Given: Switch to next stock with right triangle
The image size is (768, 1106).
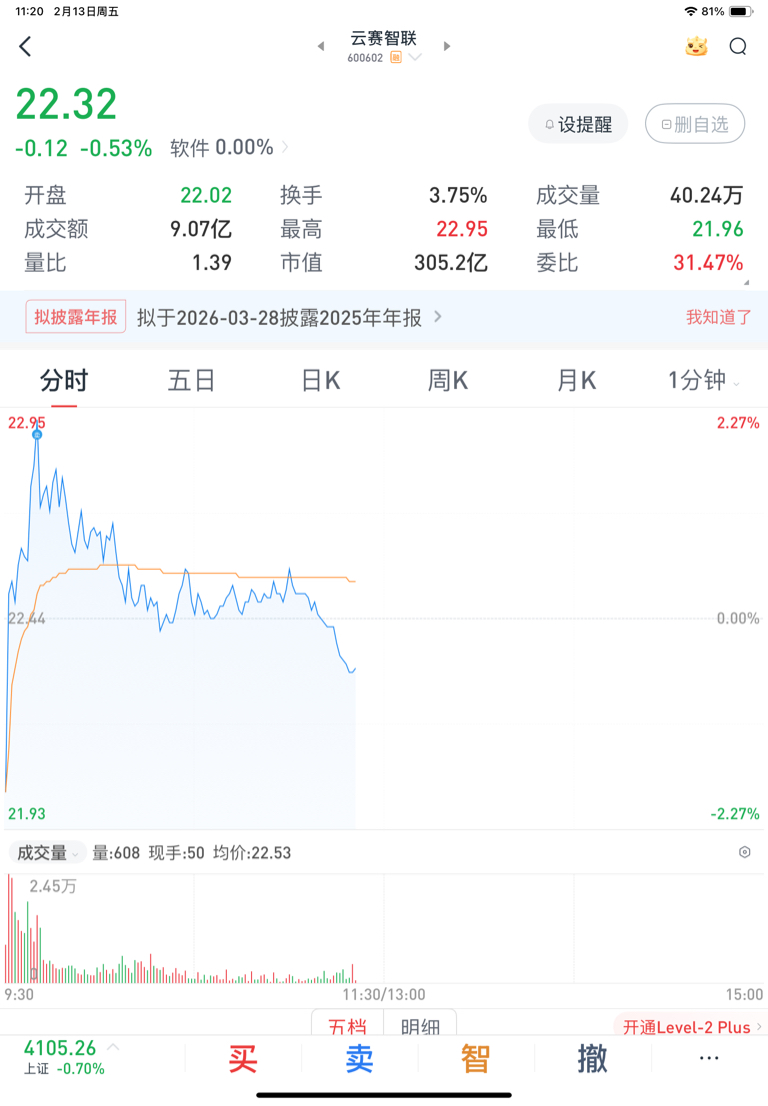Looking at the screenshot, I should point(446,46).
